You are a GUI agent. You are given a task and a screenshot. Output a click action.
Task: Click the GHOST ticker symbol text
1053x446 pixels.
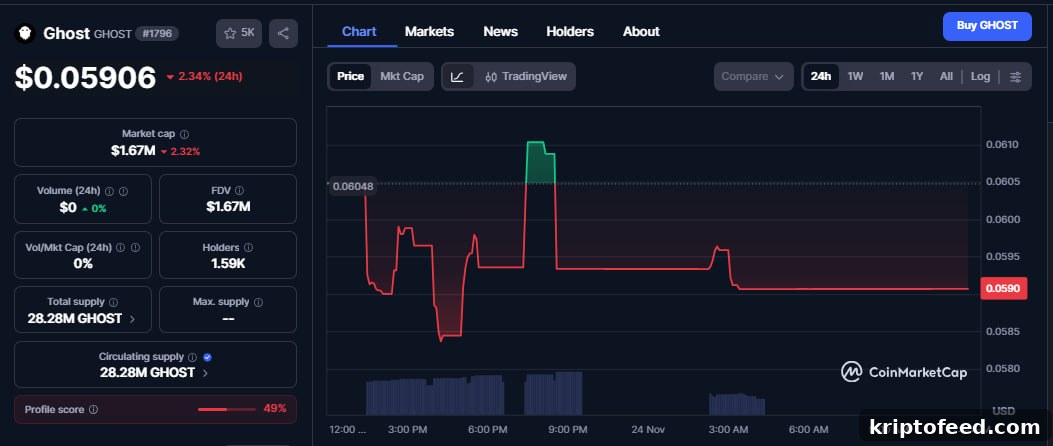click(113, 34)
